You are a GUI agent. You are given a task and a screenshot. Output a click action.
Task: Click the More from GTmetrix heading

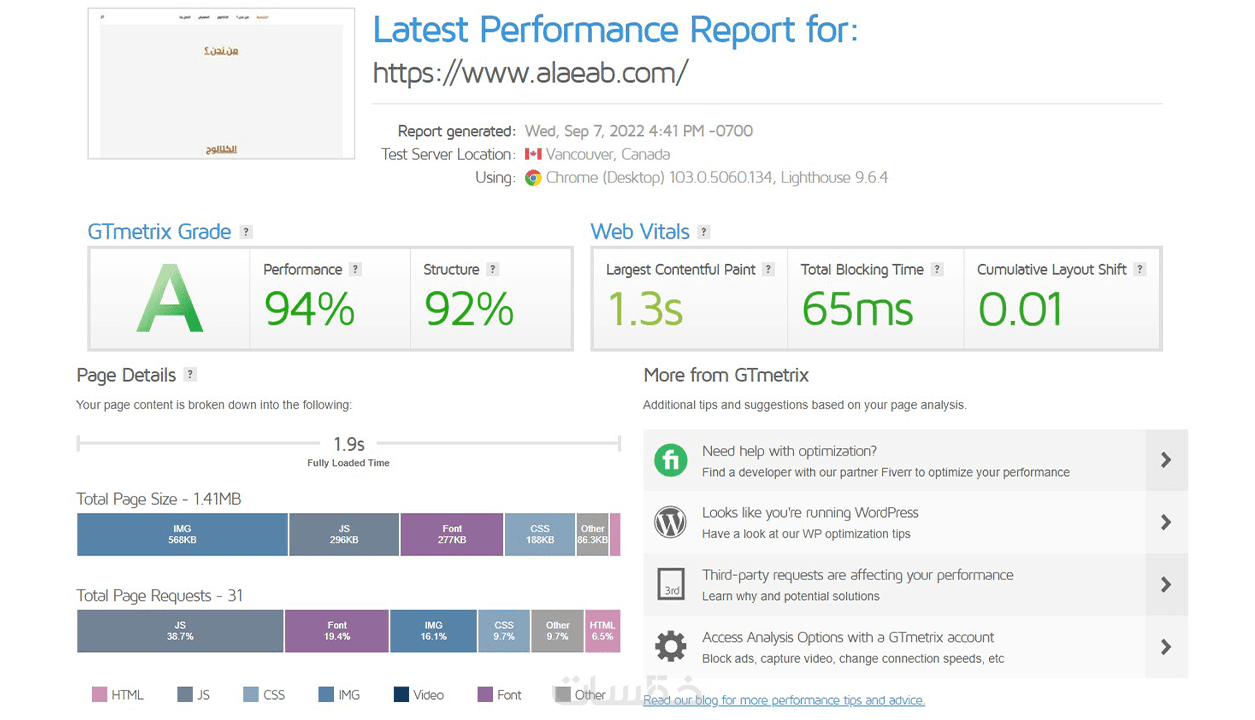click(x=726, y=375)
